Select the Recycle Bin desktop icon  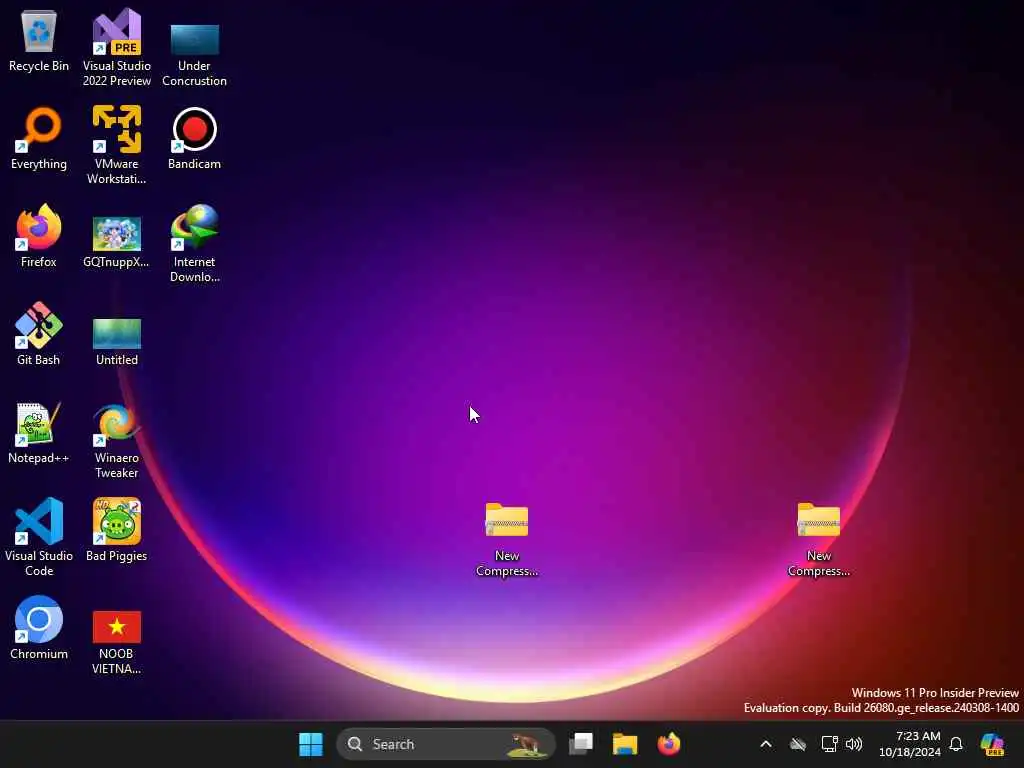pos(39,40)
